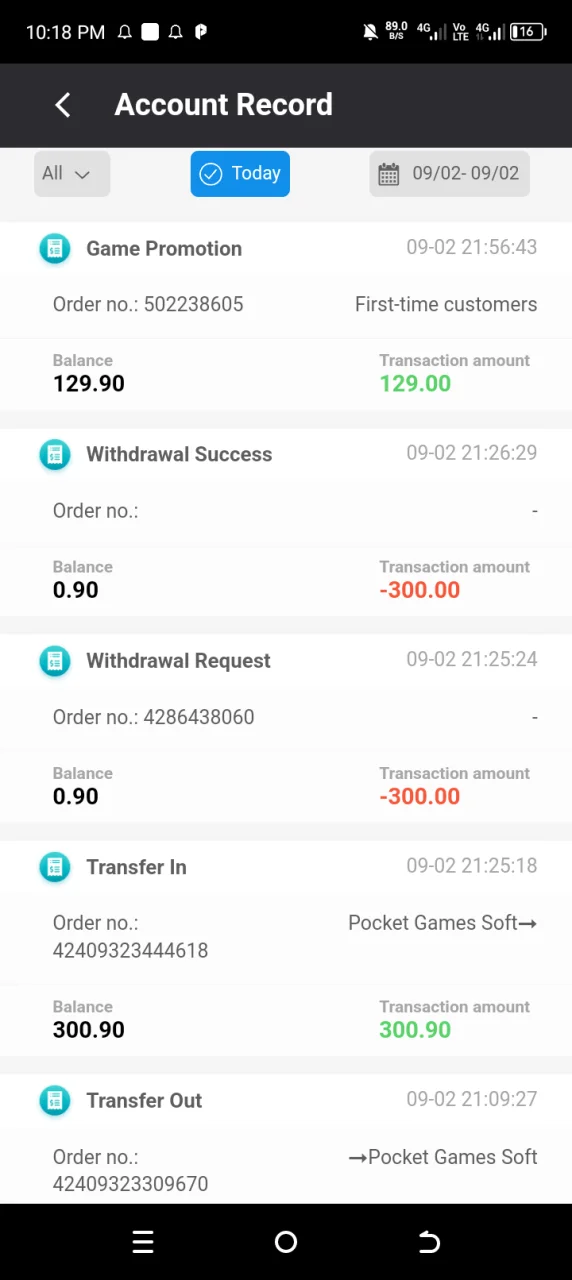The width and height of the screenshot is (572, 1280).
Task: Open recent apps via navigation bar menu
Action: click(143, 1242)
